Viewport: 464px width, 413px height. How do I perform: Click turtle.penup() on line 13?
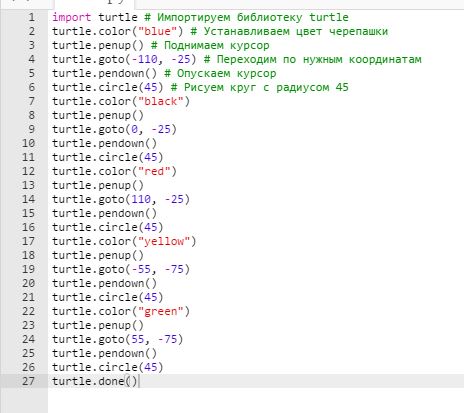(x=98, y=185)
